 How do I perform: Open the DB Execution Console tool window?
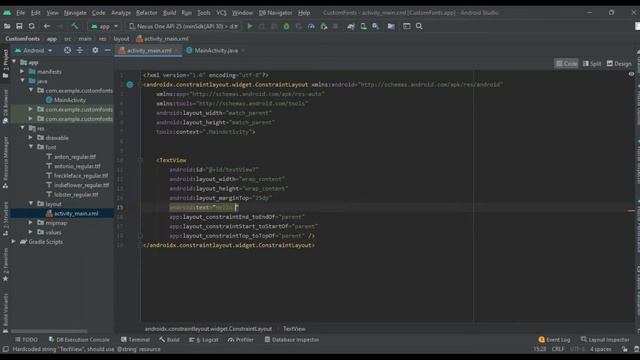pyautogui.click(x=79, y=340)
